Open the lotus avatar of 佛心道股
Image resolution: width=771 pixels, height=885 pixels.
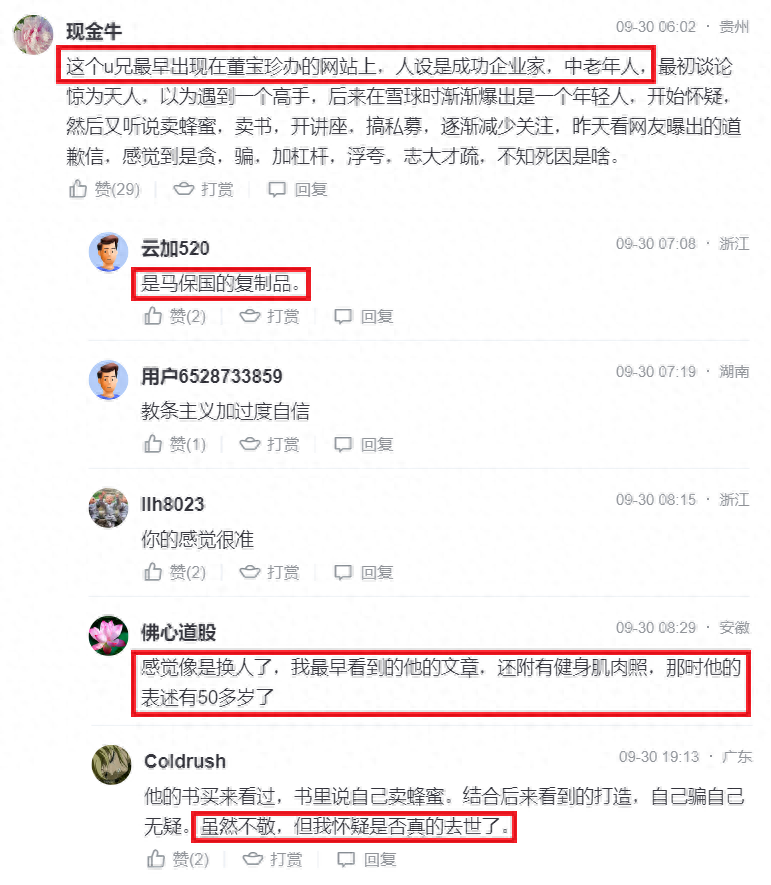coord(108,636)
